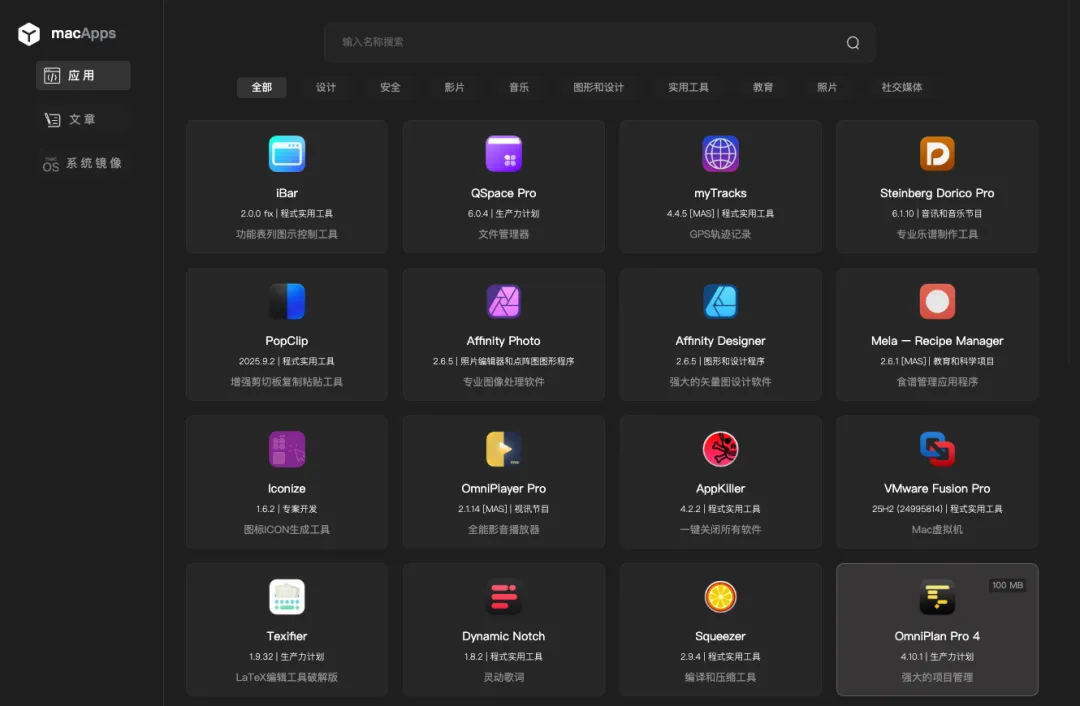Click the Steinberg Dorico Pro title
The width and height of the screenshot is (1080, 706).
[x=937, y=194]
